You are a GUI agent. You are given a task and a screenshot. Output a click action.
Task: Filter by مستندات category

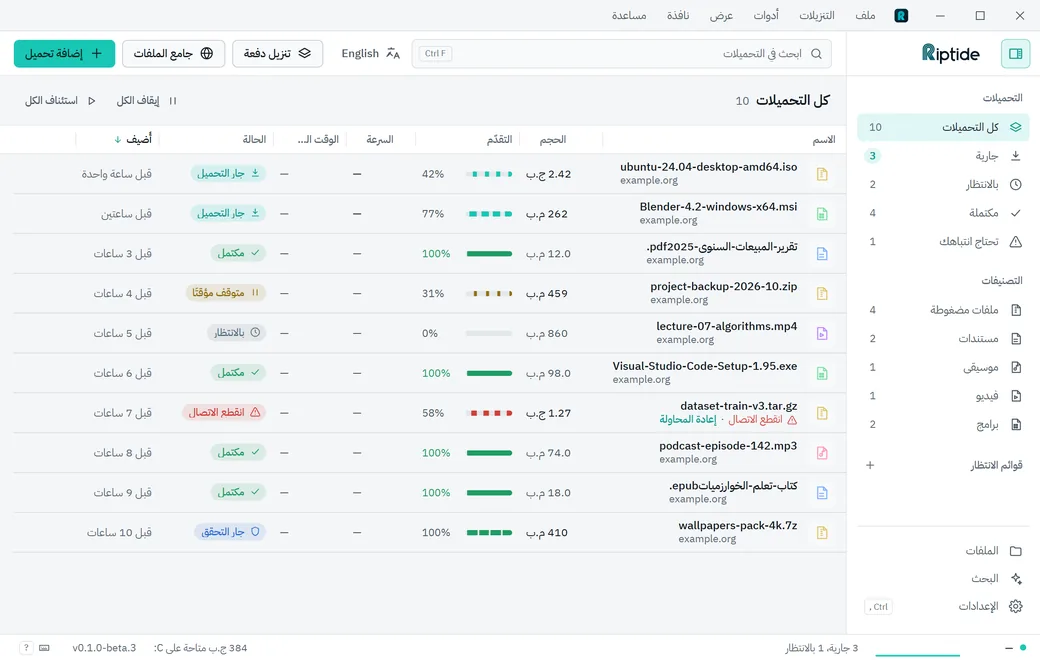[x=942, y=338]
